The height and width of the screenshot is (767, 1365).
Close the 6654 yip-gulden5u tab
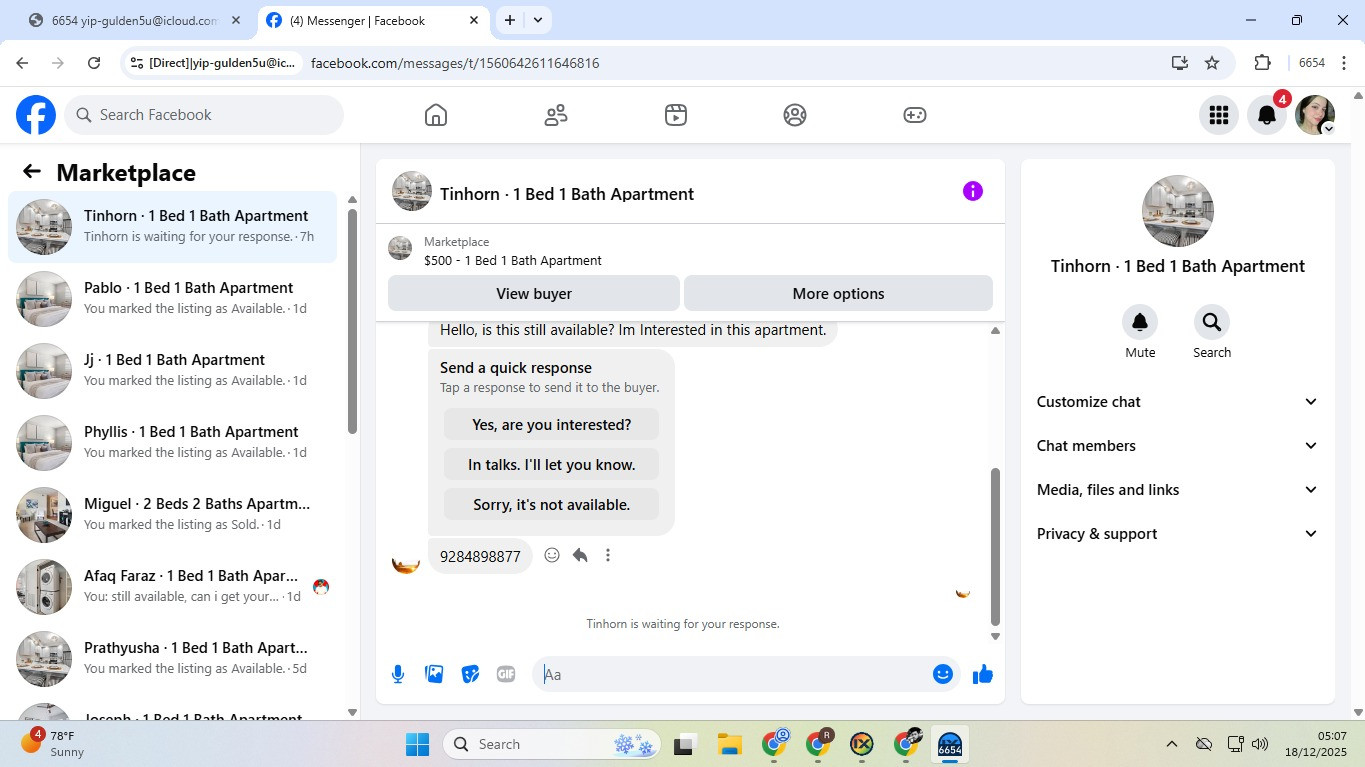[x=235, y=20]
